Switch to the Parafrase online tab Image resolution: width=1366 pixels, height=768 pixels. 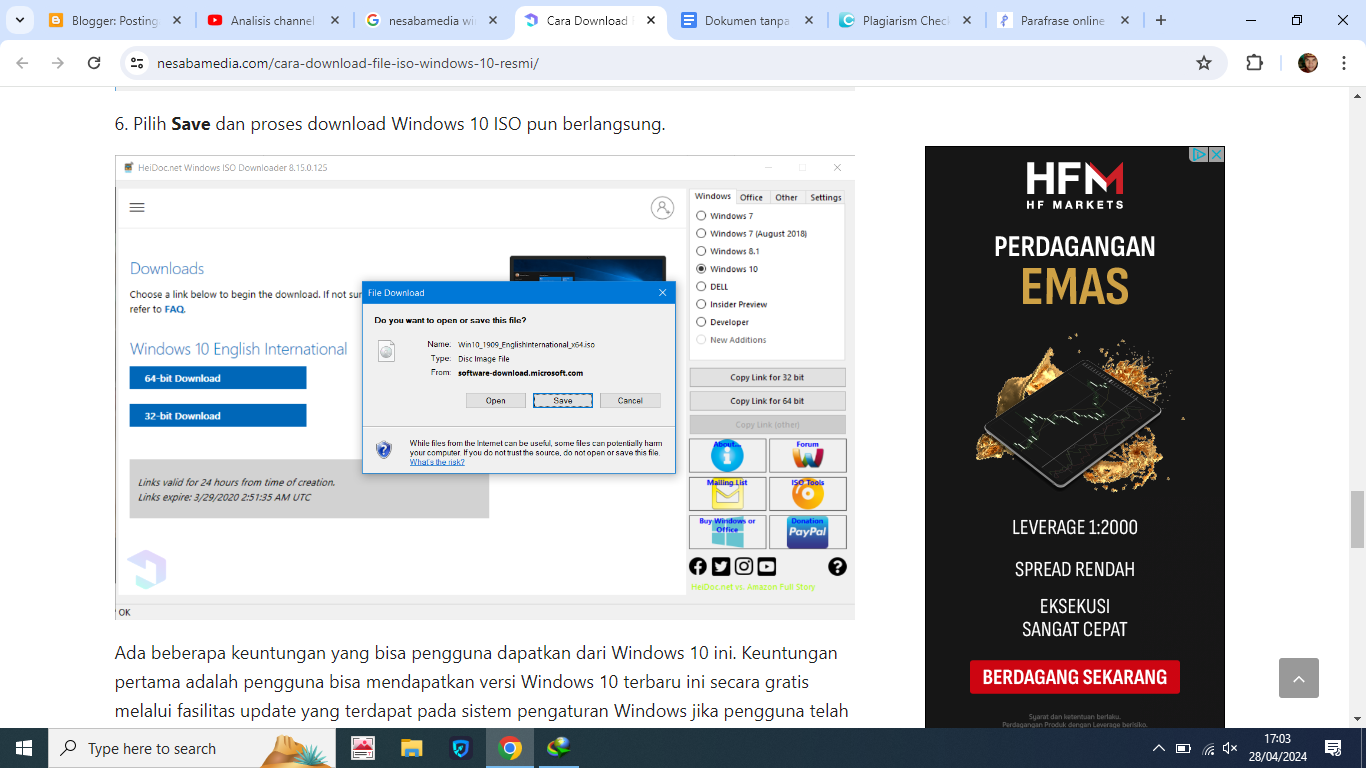click(1065, 20)
